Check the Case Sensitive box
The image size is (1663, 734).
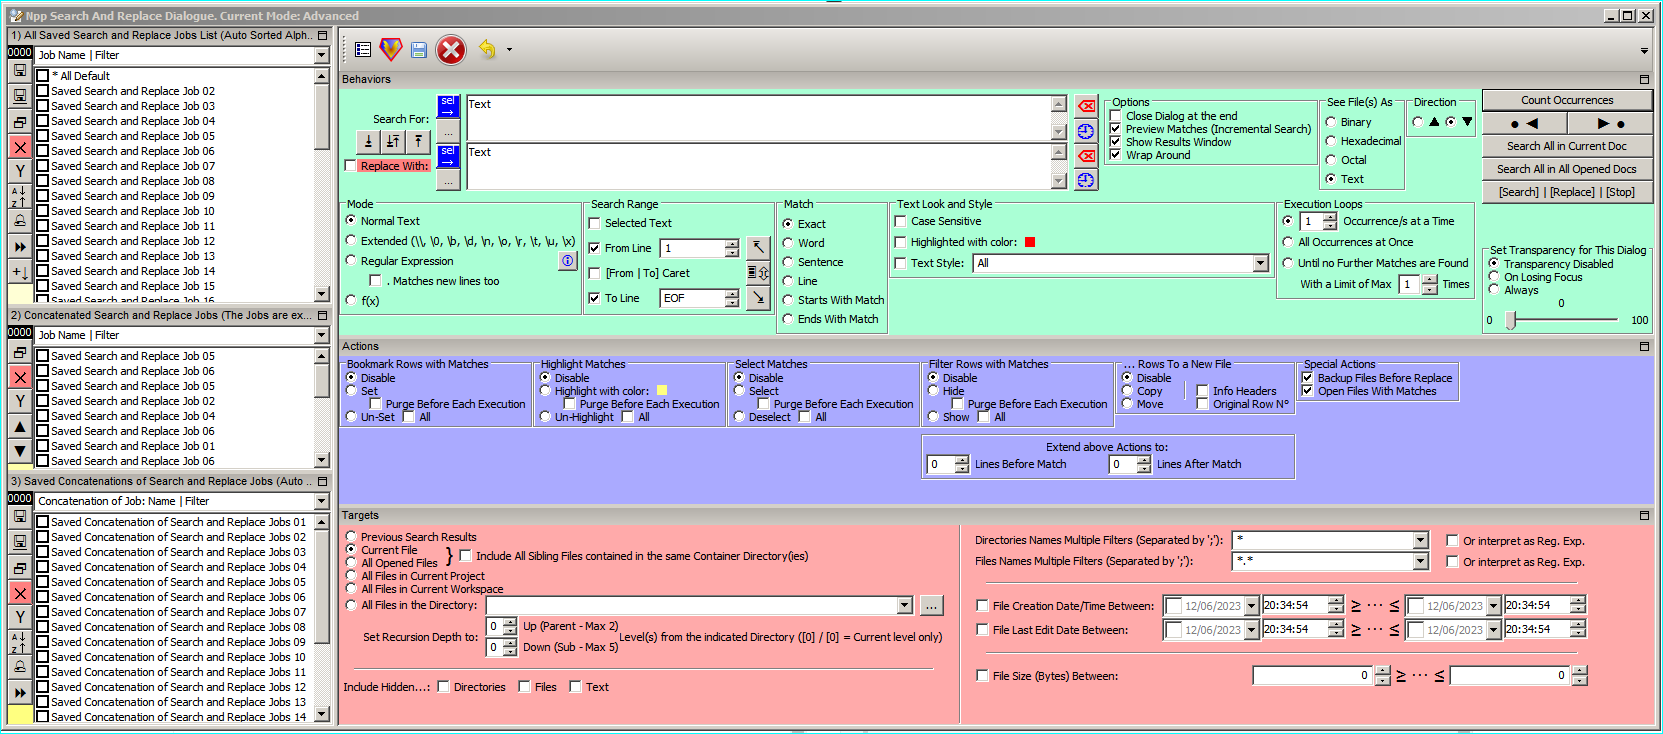(x=900, y=221)
